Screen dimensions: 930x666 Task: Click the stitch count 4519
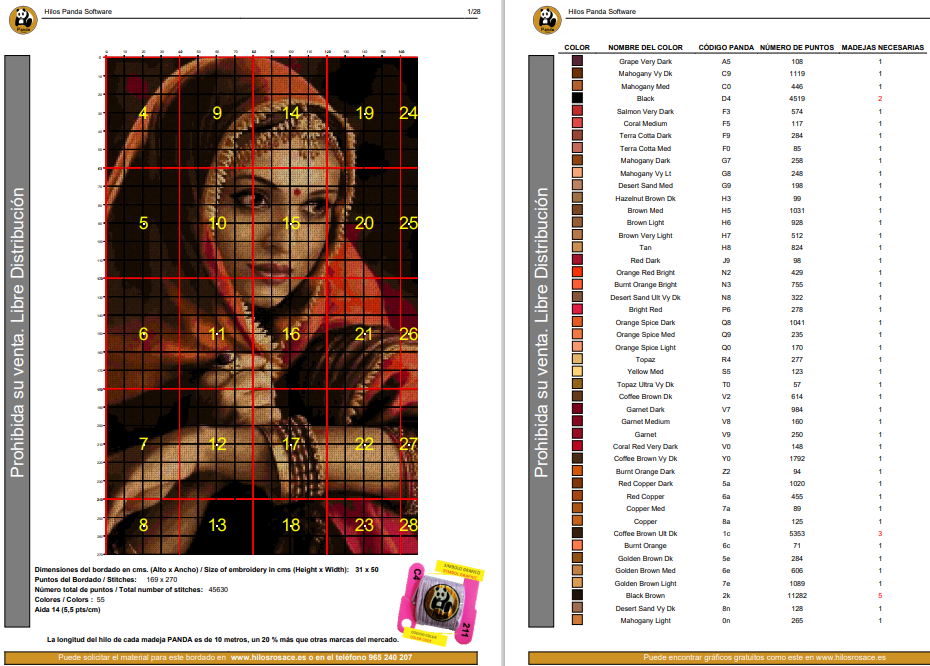[797, 98]
